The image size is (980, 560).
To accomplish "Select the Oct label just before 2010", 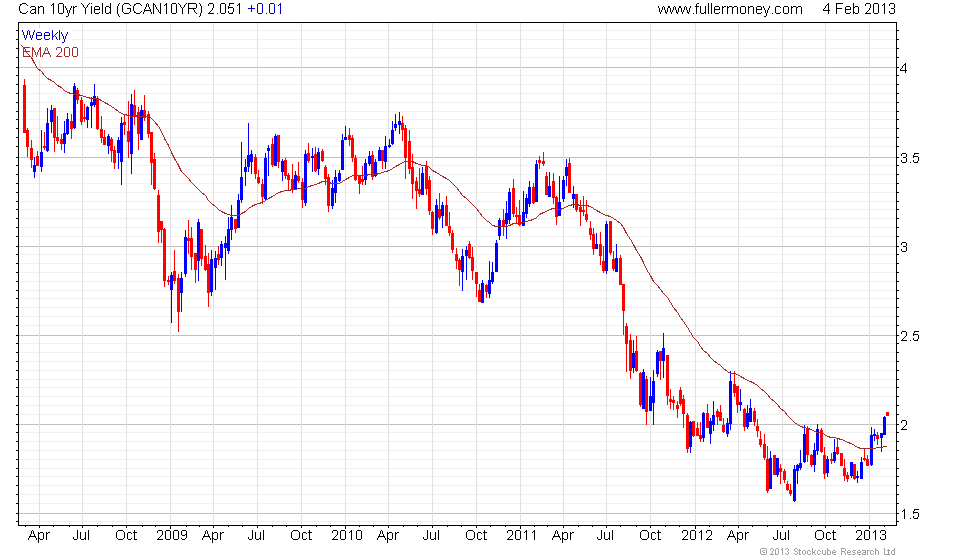I will [x=301, y=536].
